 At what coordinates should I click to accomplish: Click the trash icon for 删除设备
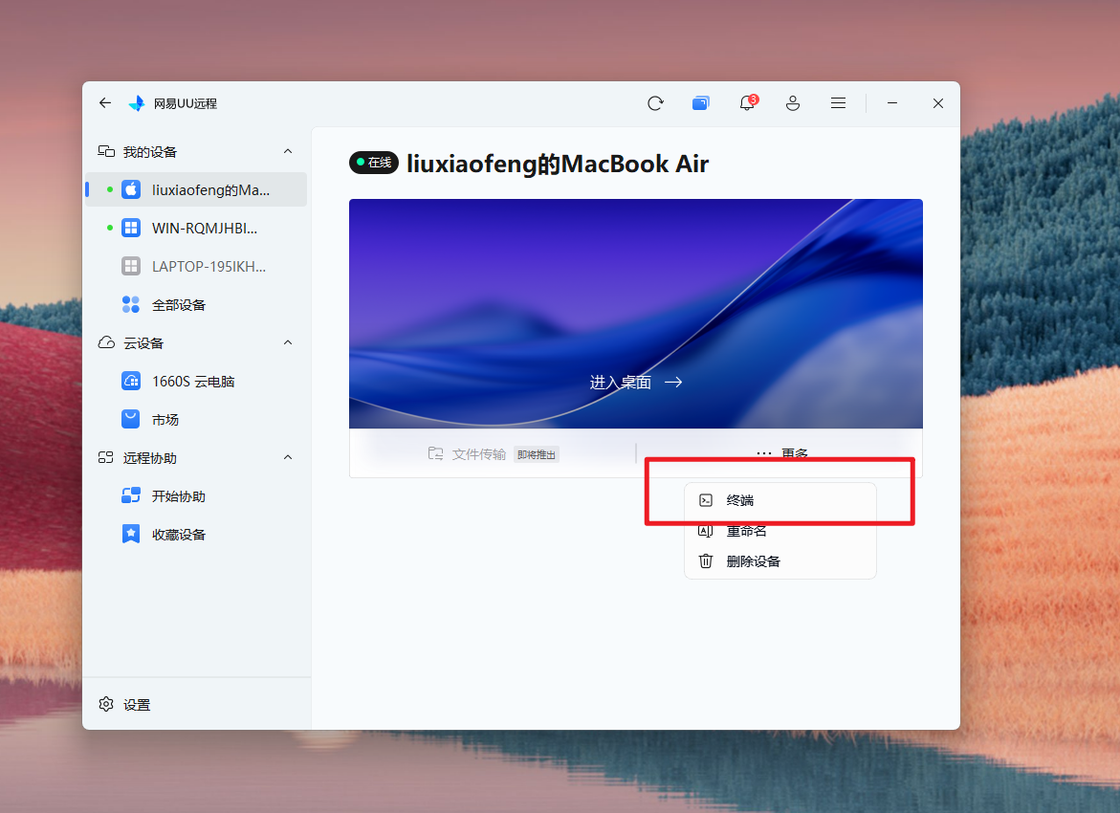pyautogui.click(x=706, y=561)
